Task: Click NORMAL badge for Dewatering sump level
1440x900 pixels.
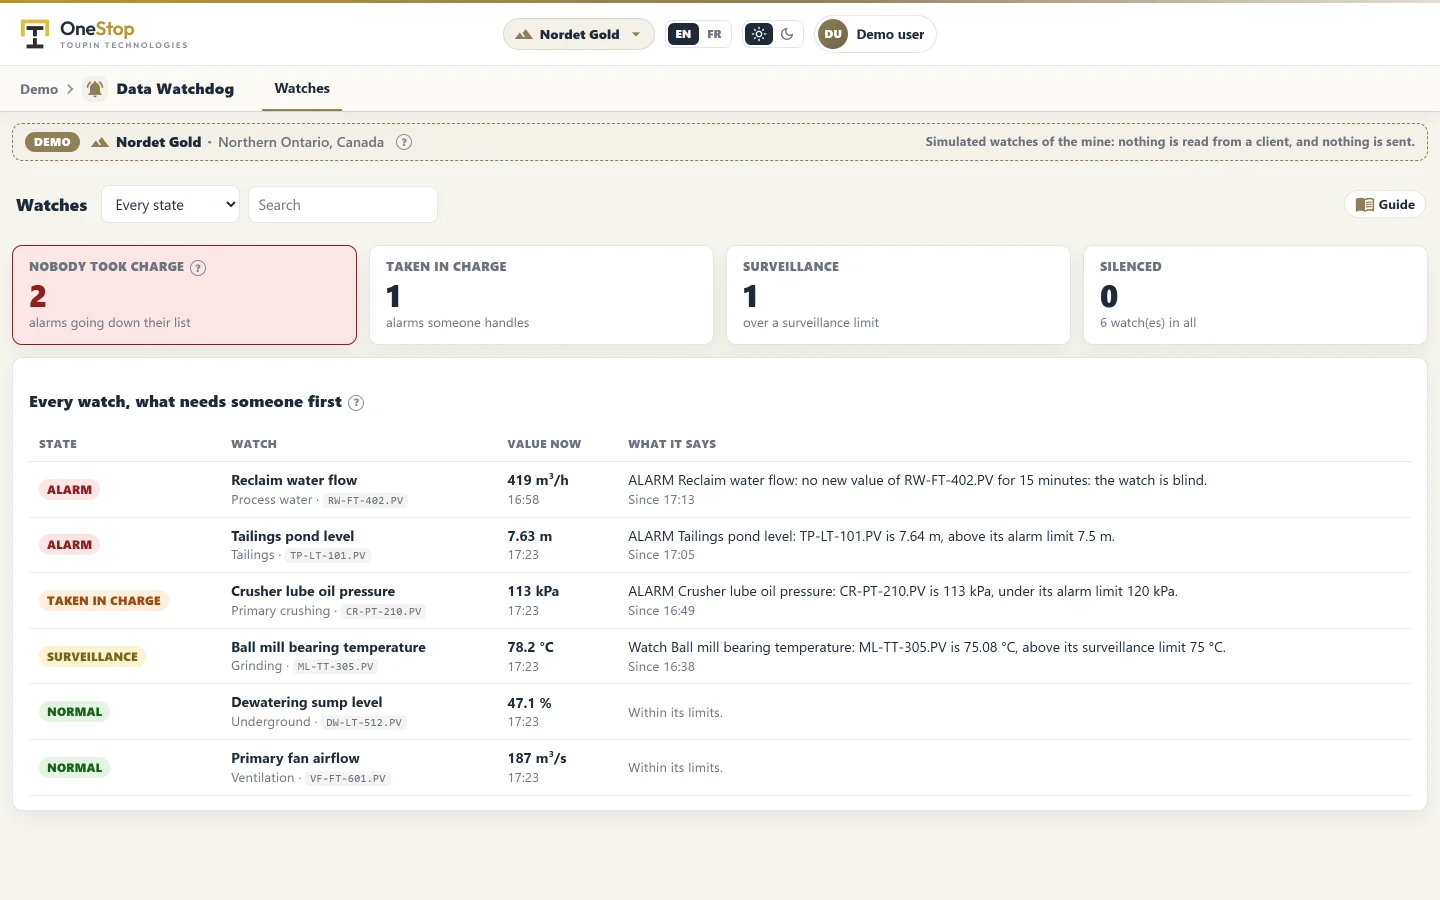Action: [x=74, y=712]
